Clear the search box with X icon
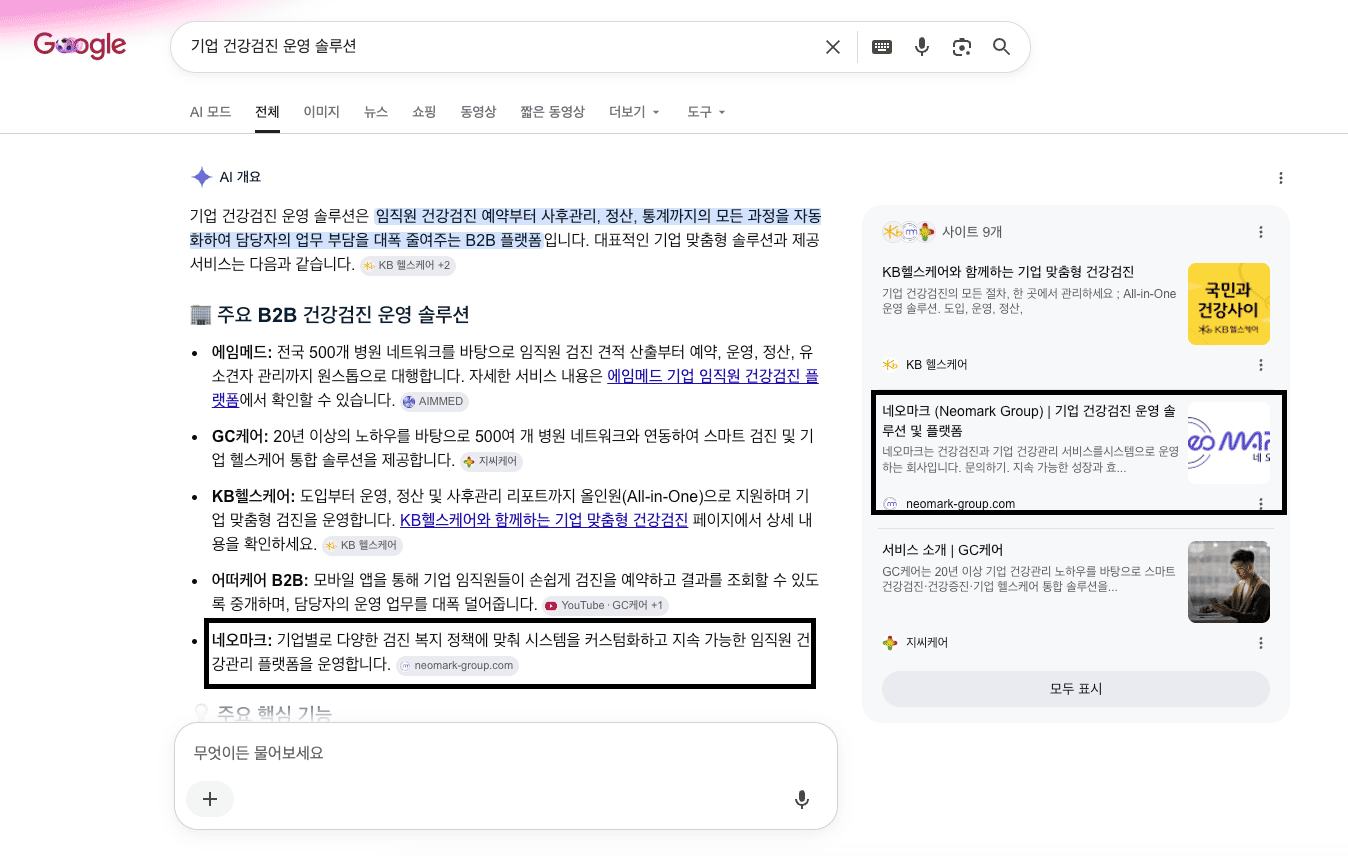Screen dimensions: 1348x856 coord(832,47)
